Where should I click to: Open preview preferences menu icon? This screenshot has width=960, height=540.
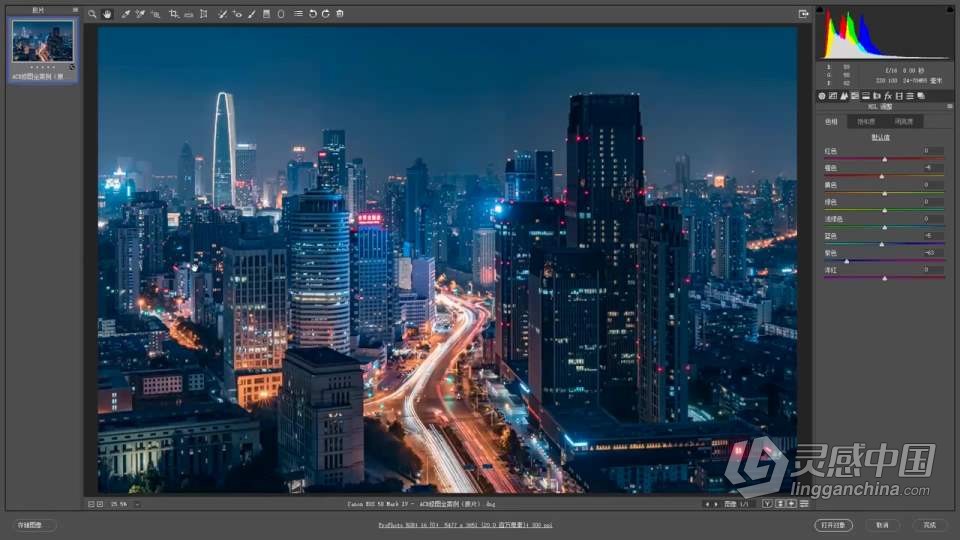click(x=804, y=504)
